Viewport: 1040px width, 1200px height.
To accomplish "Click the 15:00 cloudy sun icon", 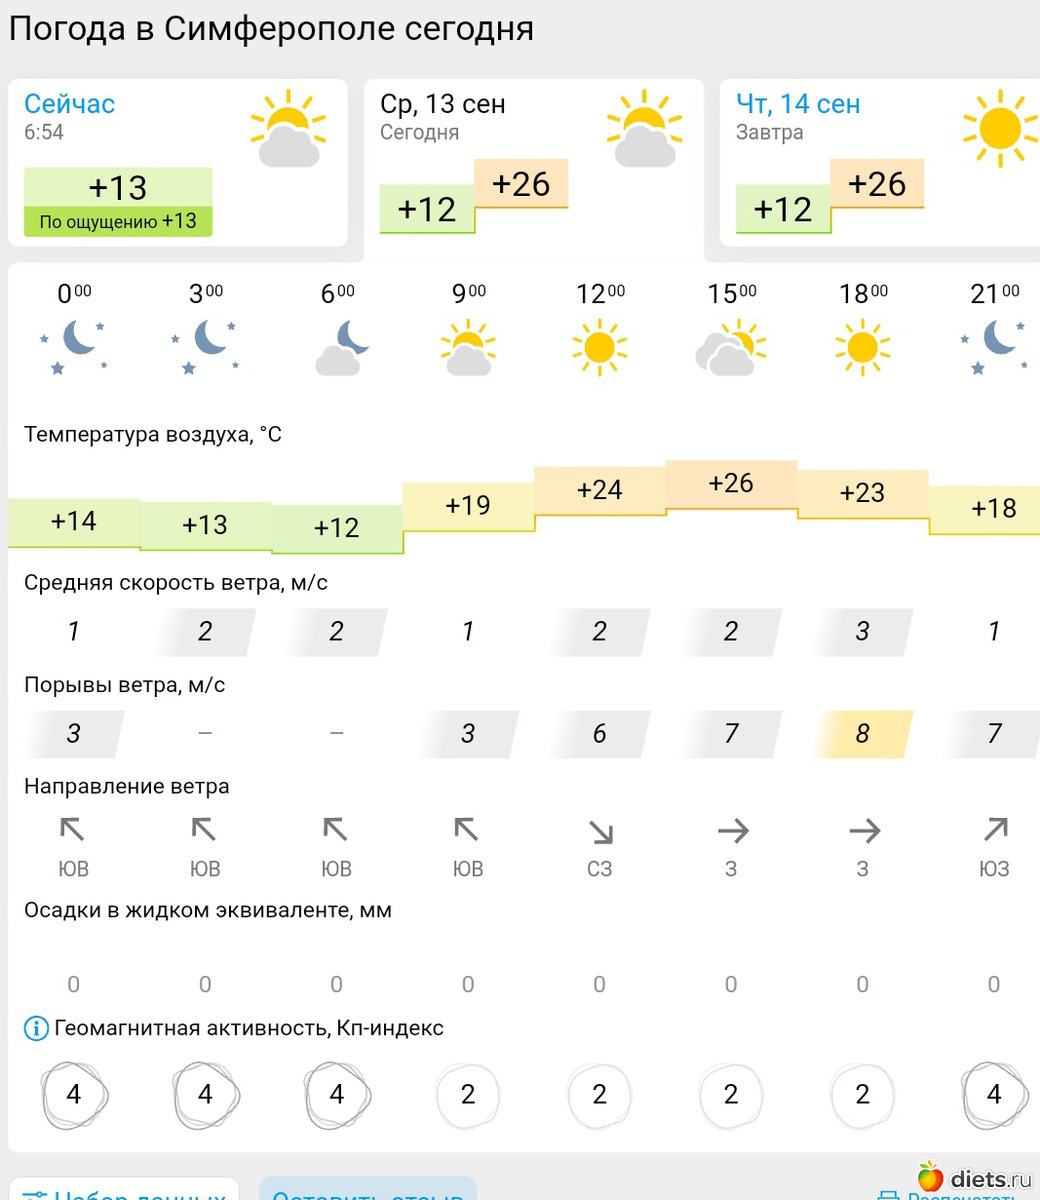I will [x=730, y=346].
